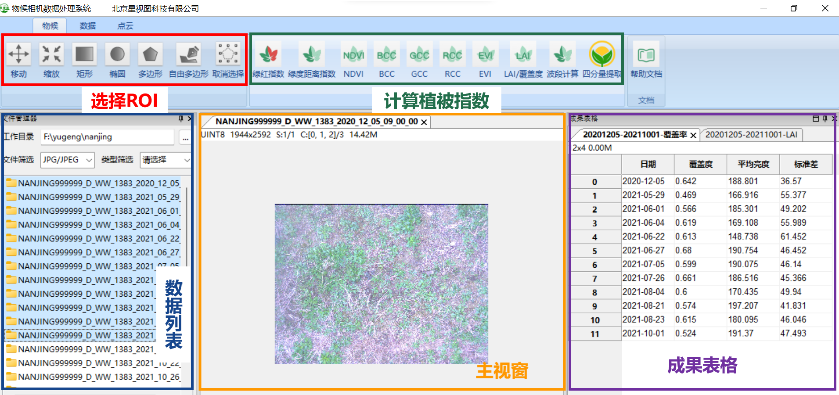Close the NANJING 2020_12_05_09_00_00 image tab

[424, 123]
